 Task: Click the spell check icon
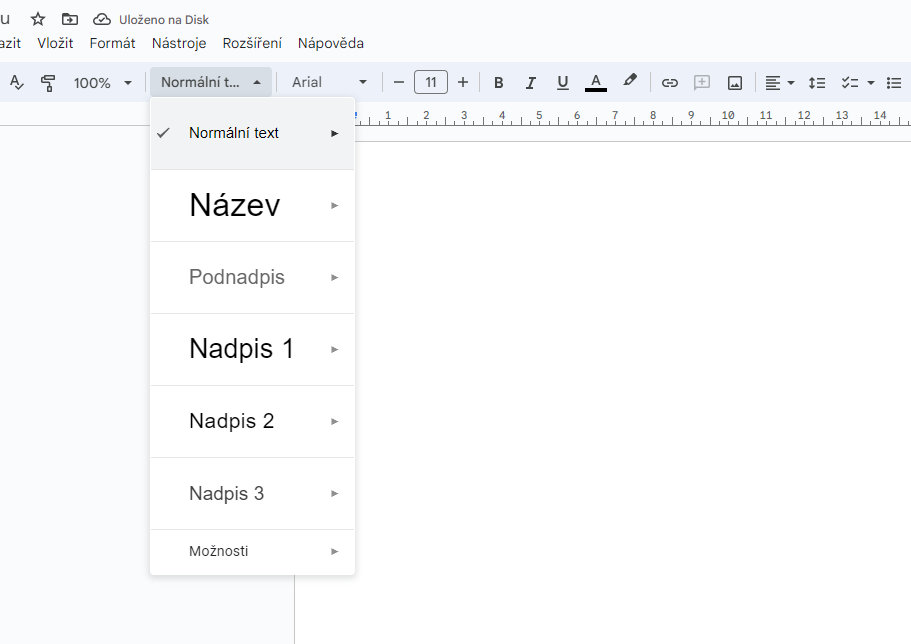16,82
